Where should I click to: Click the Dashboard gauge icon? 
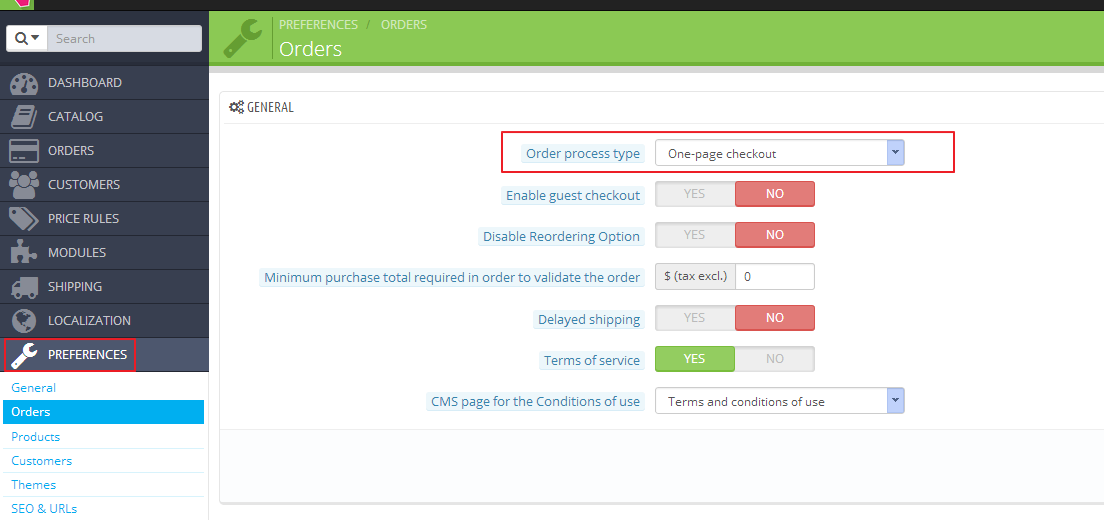point(24,83)
